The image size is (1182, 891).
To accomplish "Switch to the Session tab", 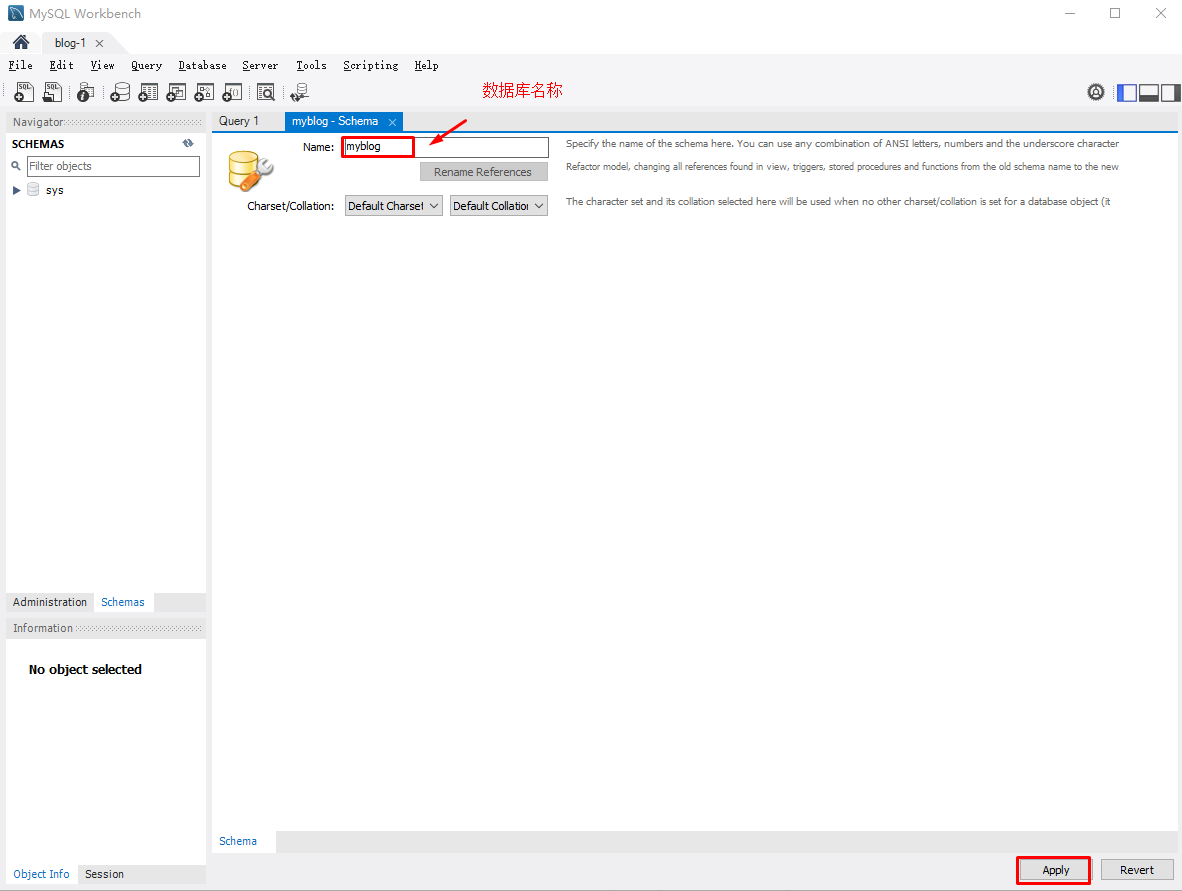I will click(104, 874).
